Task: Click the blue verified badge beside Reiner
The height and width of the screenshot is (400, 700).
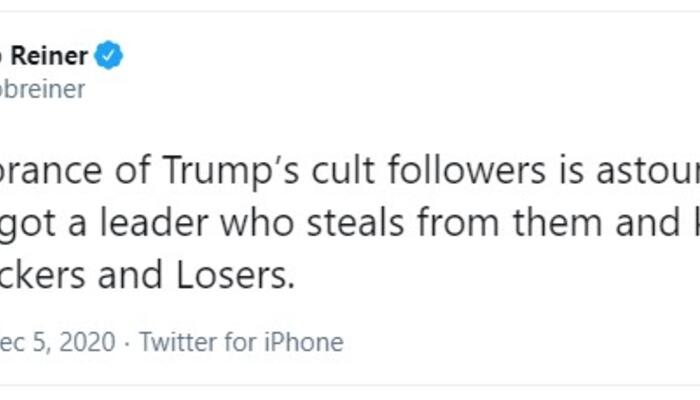Action: pos(110,56)
